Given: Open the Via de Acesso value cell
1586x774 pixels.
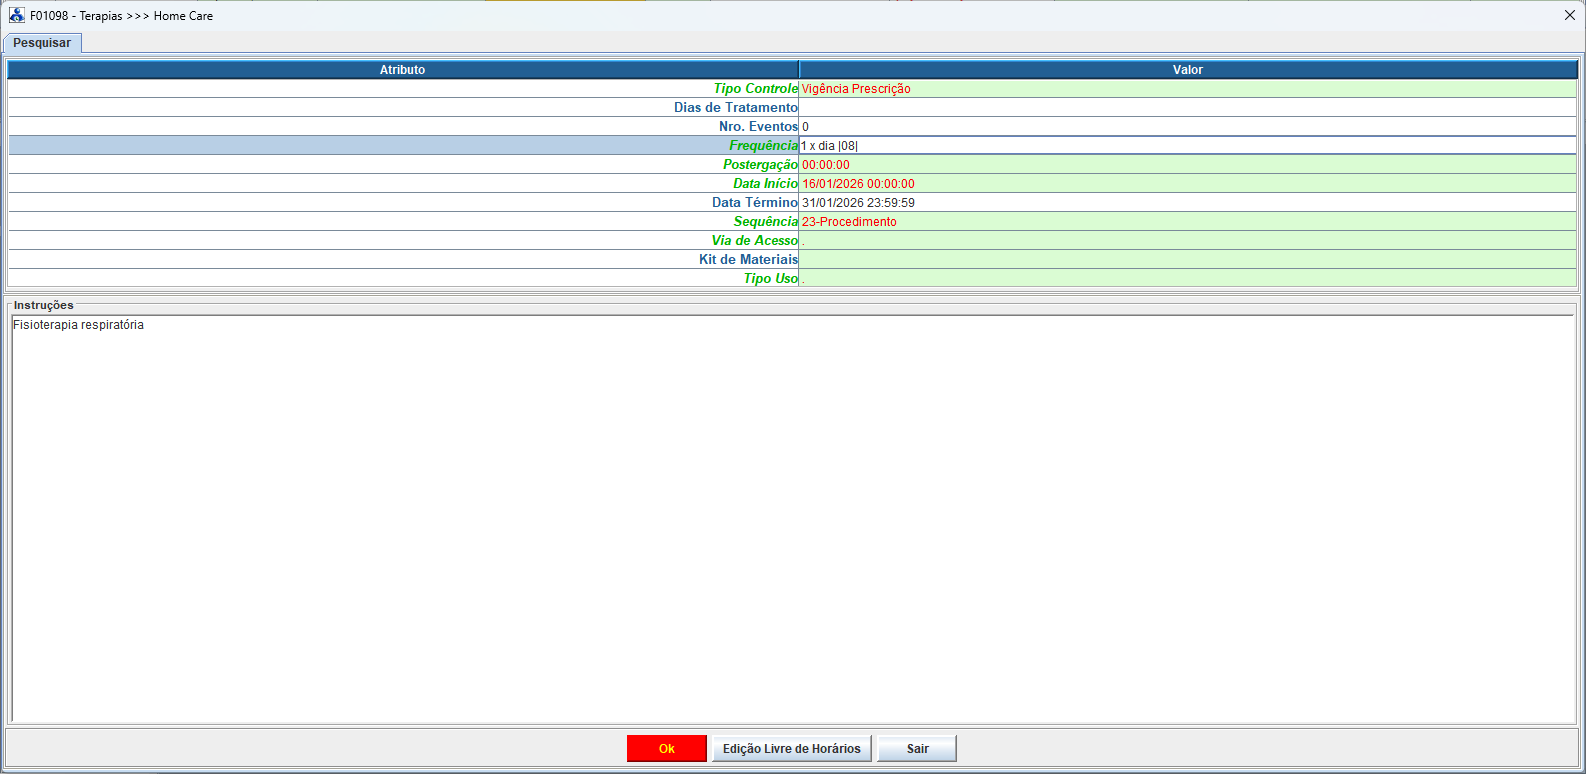Looking at the screenshot, I should [x=1187, y=241].
